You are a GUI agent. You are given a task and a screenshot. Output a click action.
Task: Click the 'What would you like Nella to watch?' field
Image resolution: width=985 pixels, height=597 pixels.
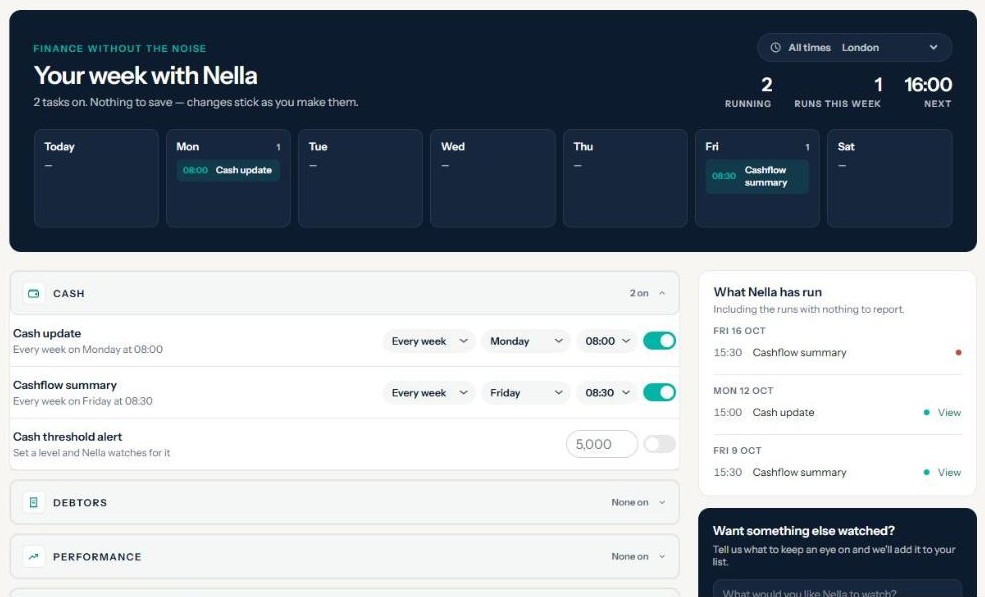837,591
